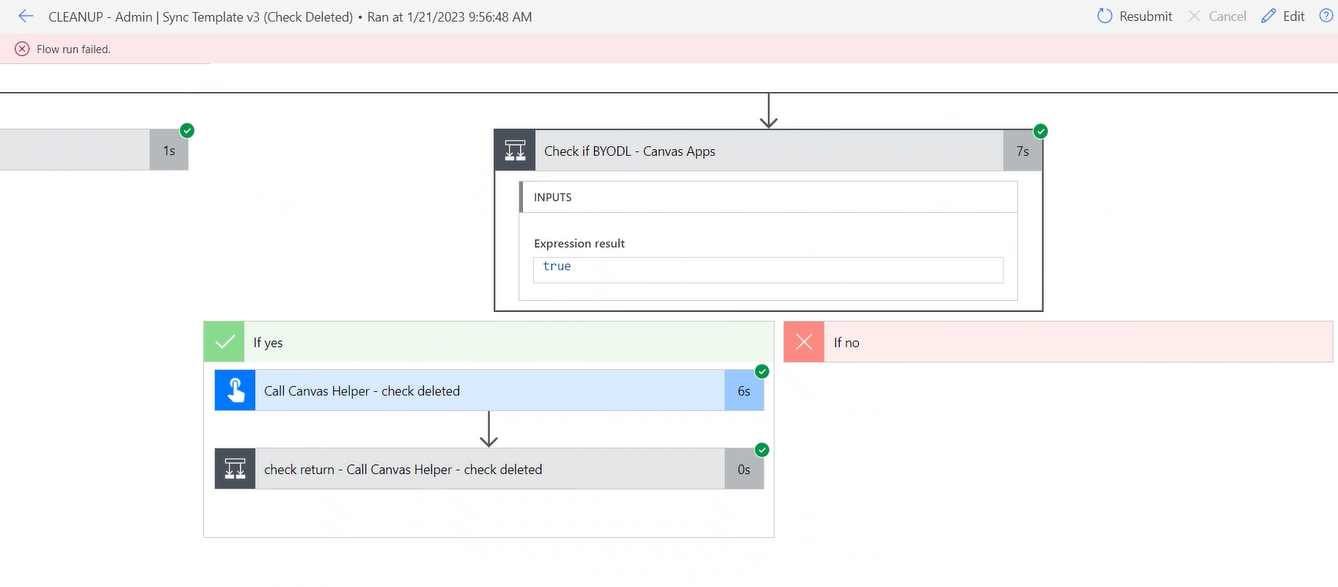
Task: Expand check return - Call Canvas Helper action
Action: (489, 469)
